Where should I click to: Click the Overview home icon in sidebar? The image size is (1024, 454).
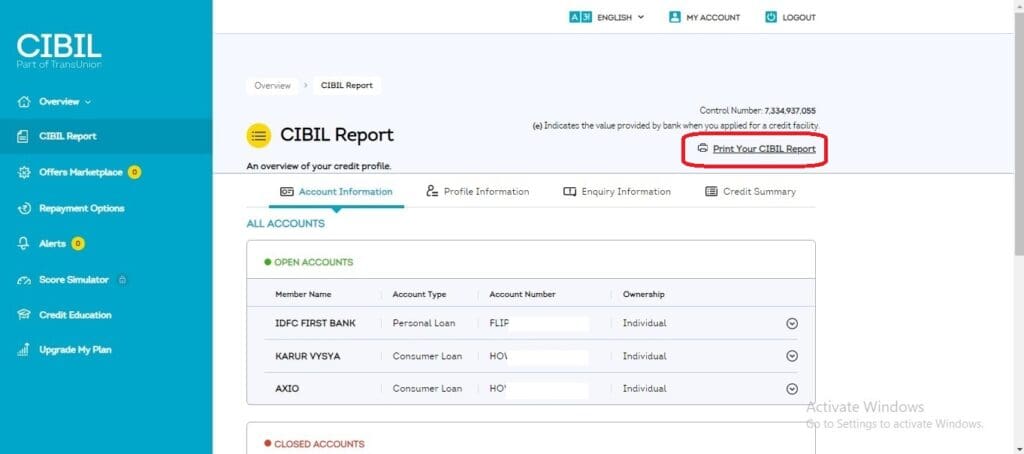(x=24, y=102)
